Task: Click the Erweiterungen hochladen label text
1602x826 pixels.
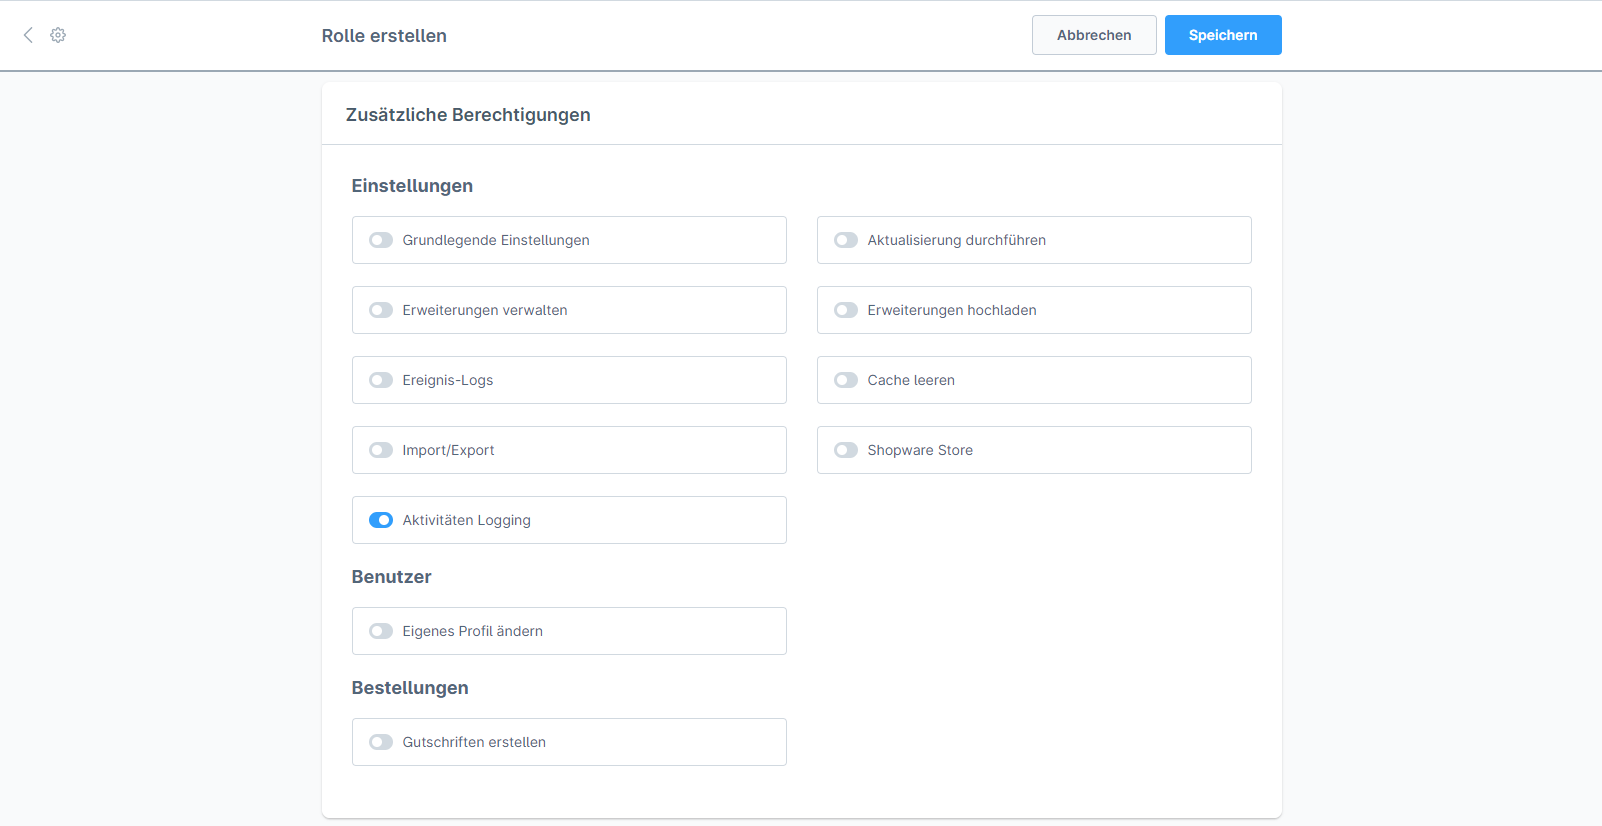Action: pos(952,310)
